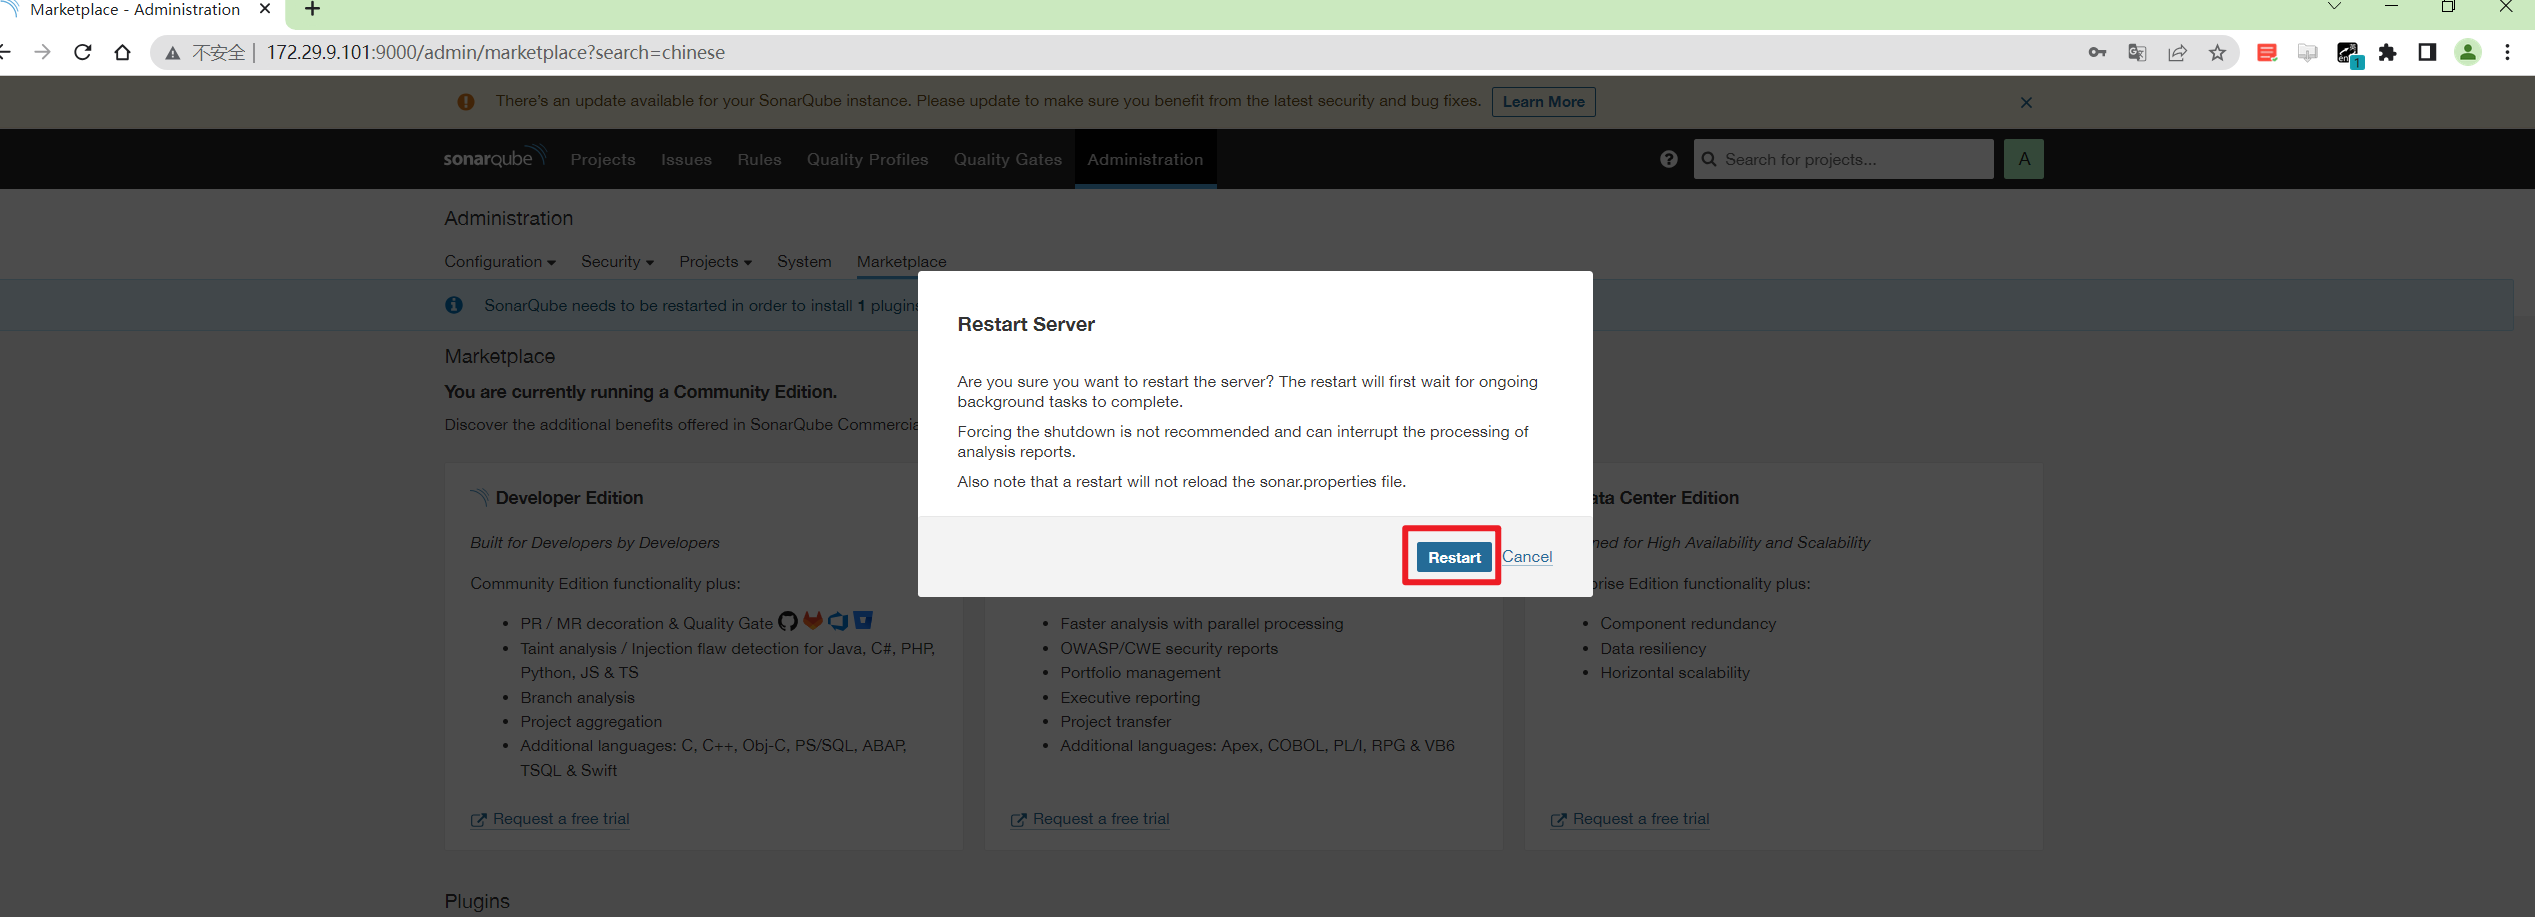Cancel the Restart Server dialog
Viewport: 2535px width, 917px height.
click(x=1526, y=557)
